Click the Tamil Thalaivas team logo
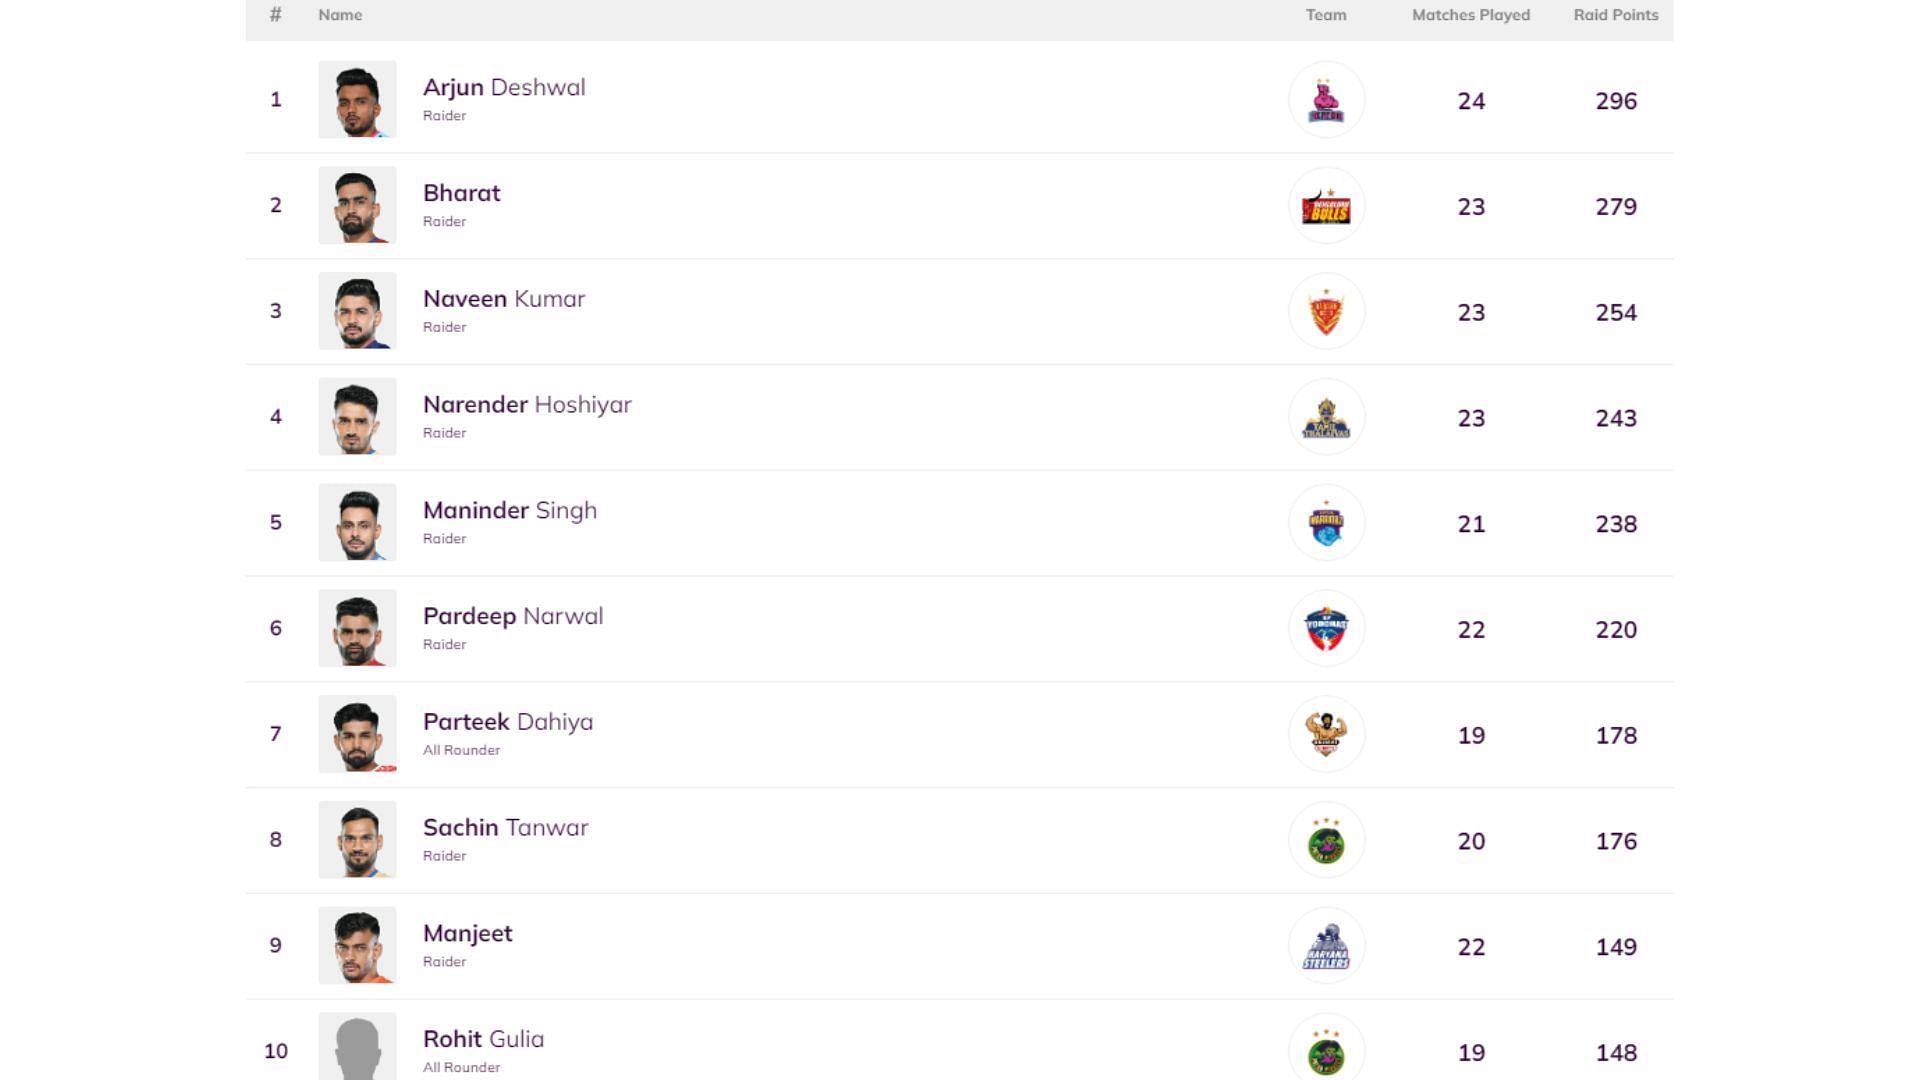1920x1080 pixels. (1326, 418)
